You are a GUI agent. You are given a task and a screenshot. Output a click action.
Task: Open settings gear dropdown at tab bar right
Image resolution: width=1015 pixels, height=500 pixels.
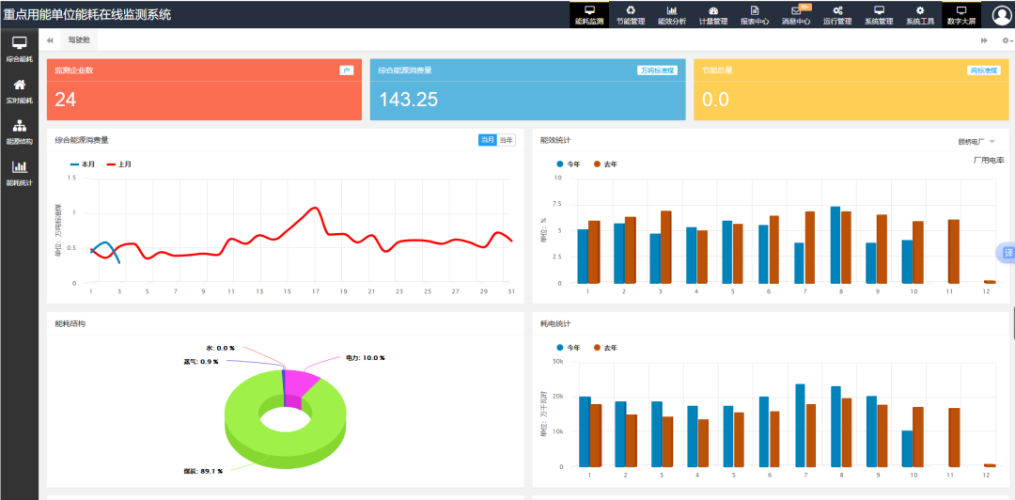(x=1007, y=40)
